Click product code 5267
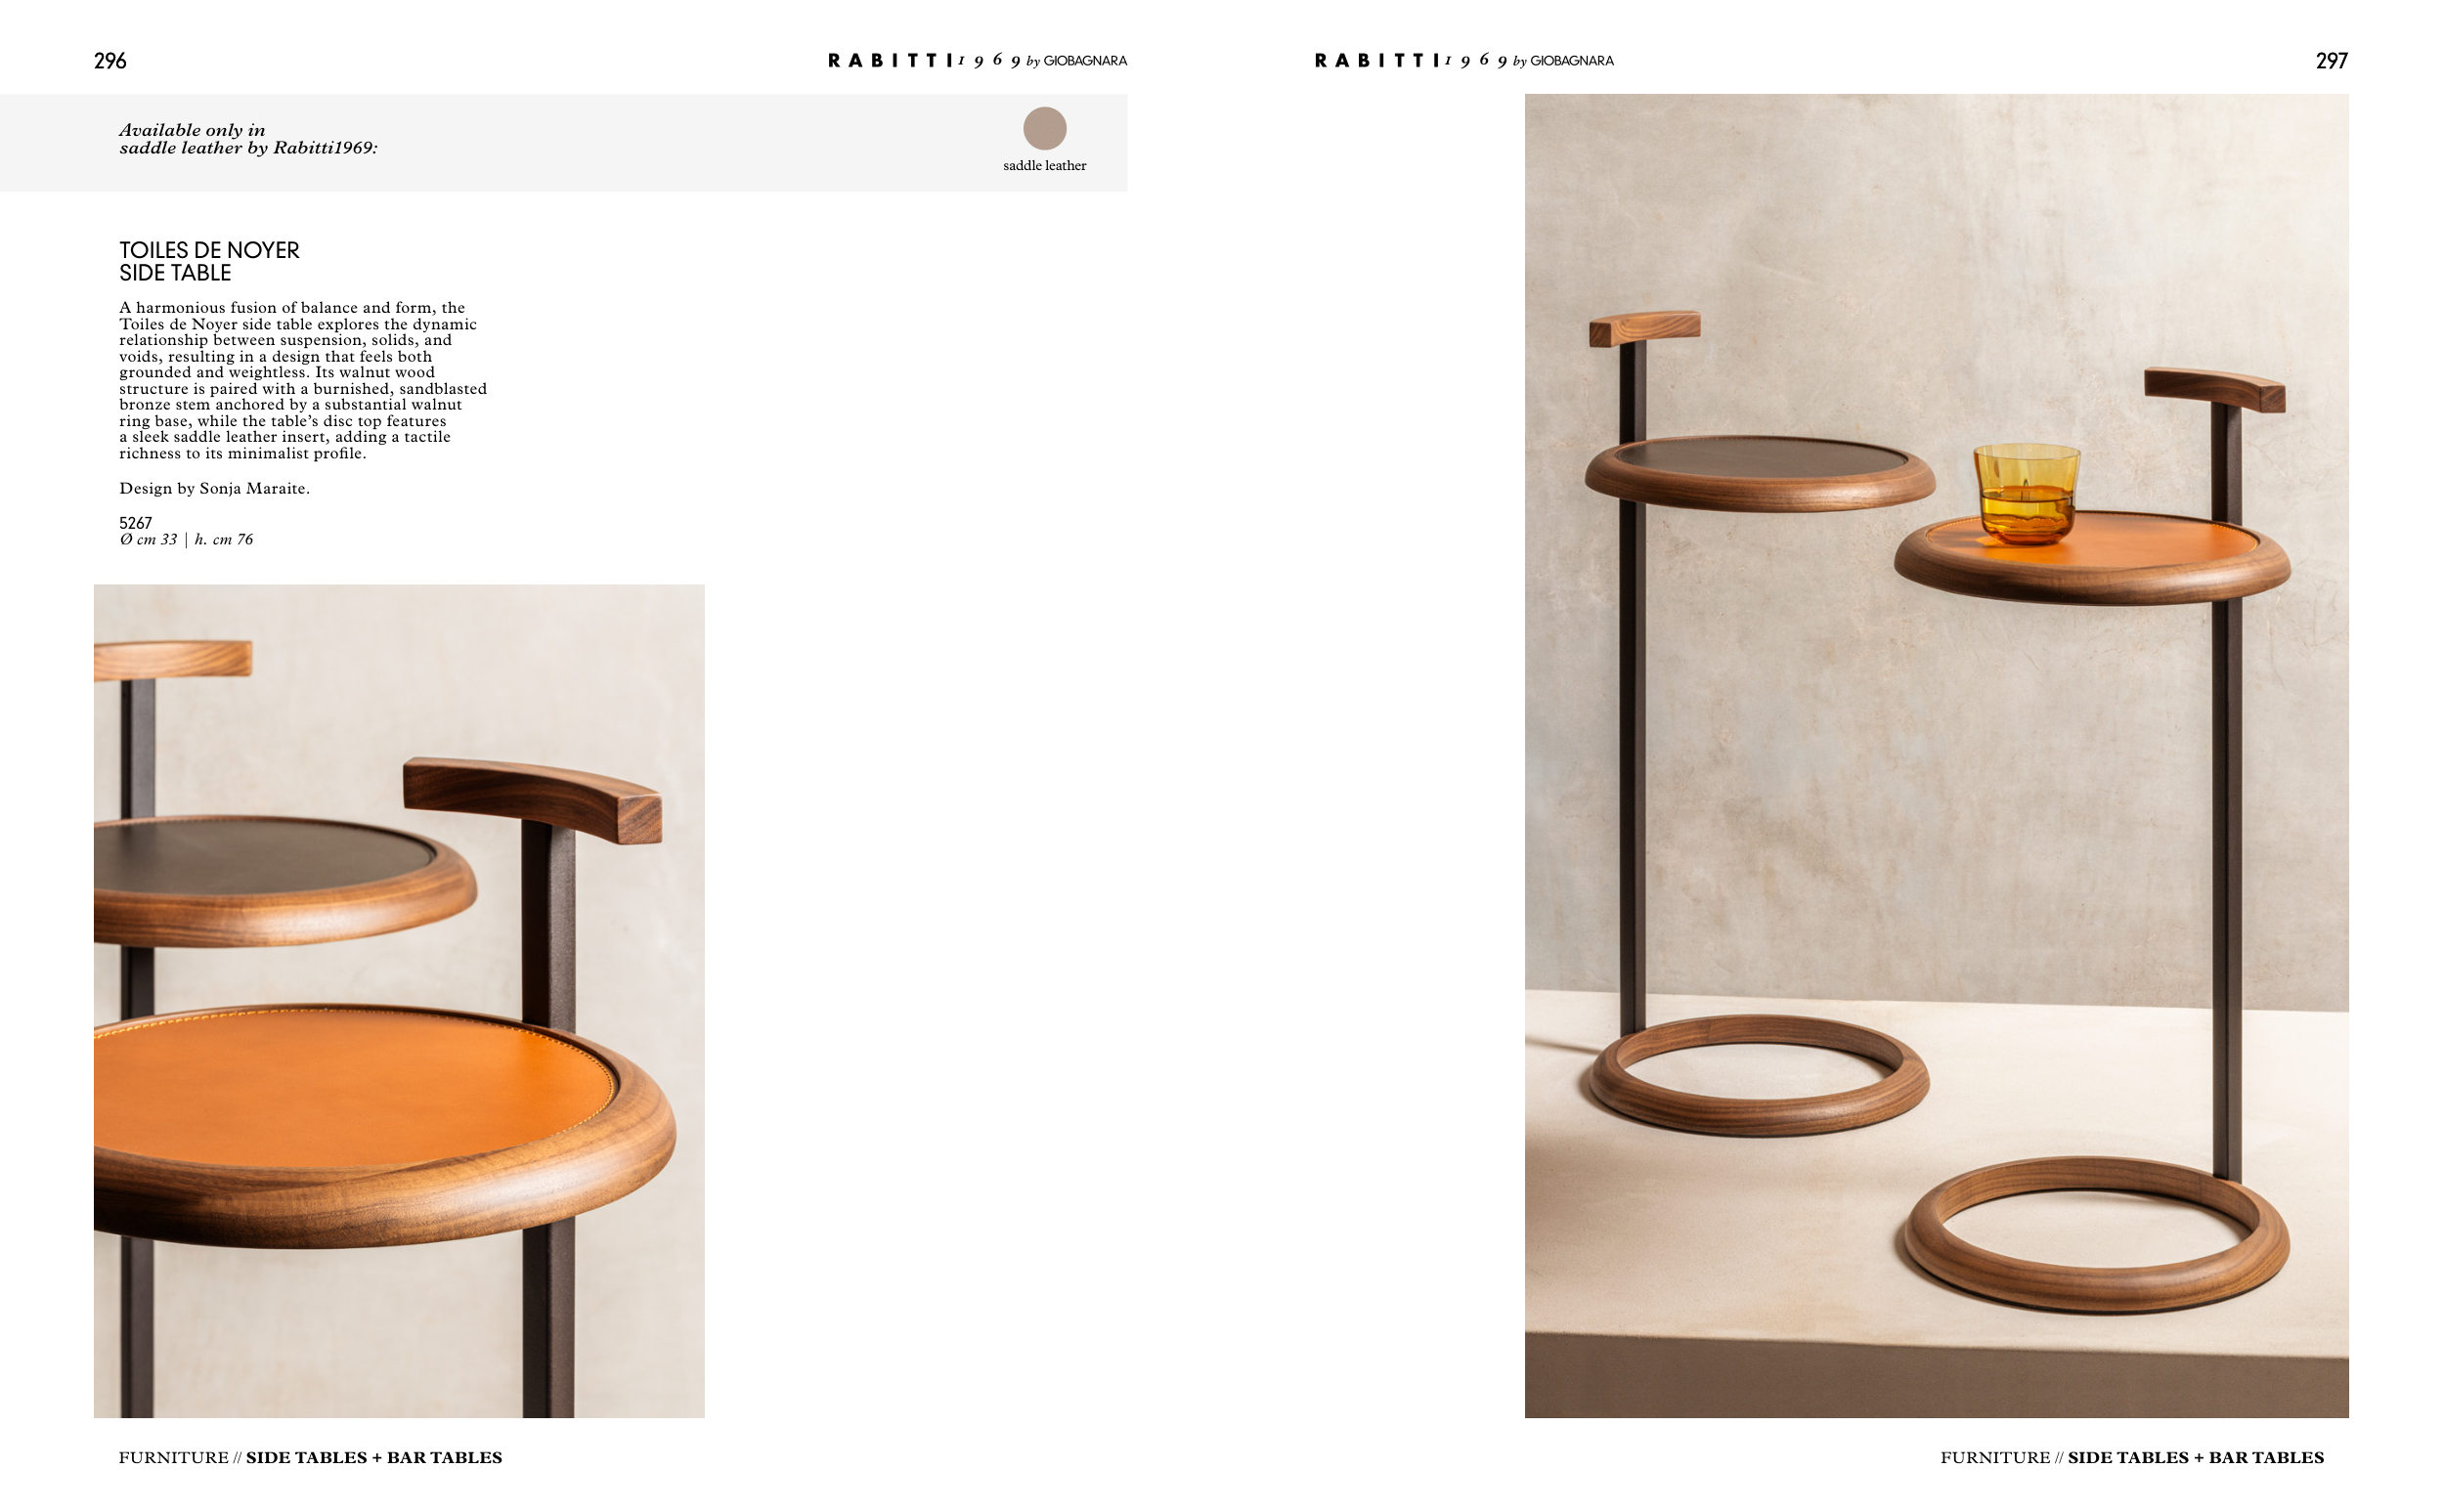The height and width of the screenshot is (1512, 2444). pos(135,522)
